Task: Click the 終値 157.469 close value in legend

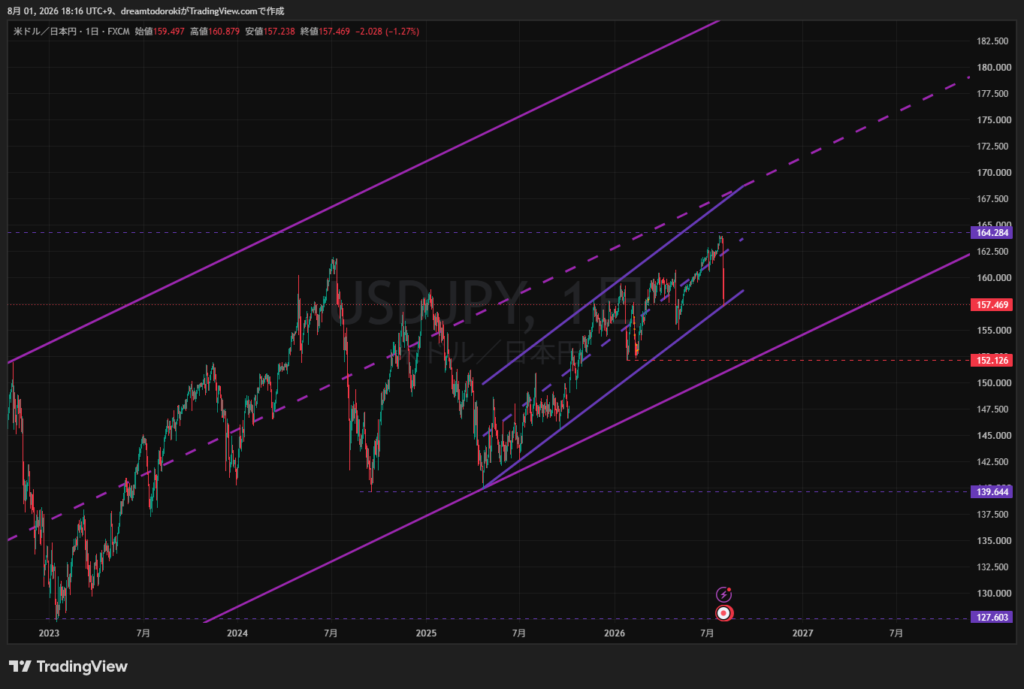Action: 325,31
